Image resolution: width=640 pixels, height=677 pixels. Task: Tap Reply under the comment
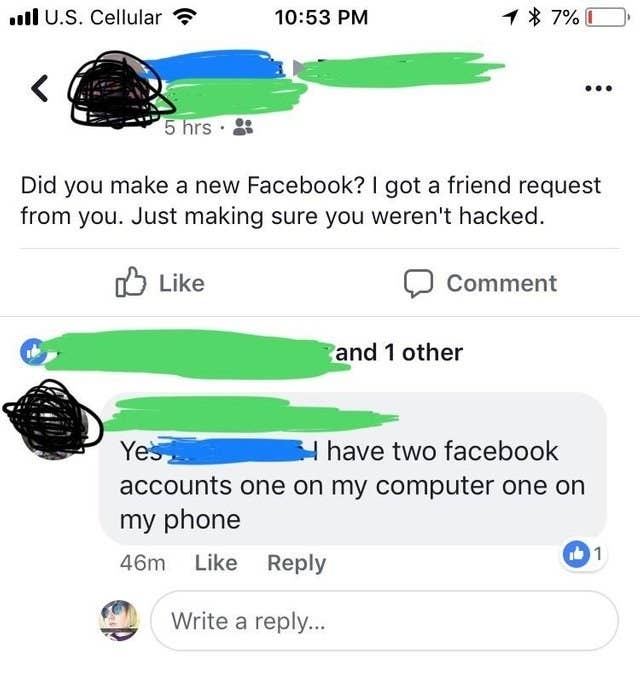coord(296,563)
